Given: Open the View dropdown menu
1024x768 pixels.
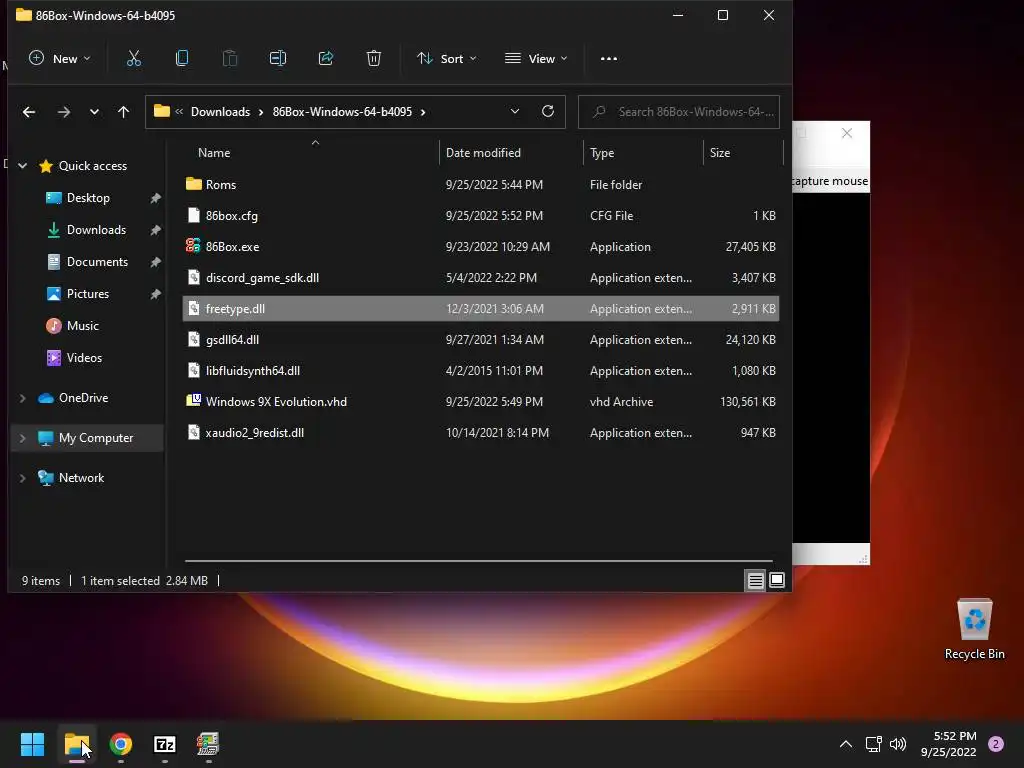Looking at the screenshot, I should pyautogui.click(x=536, y=59).
